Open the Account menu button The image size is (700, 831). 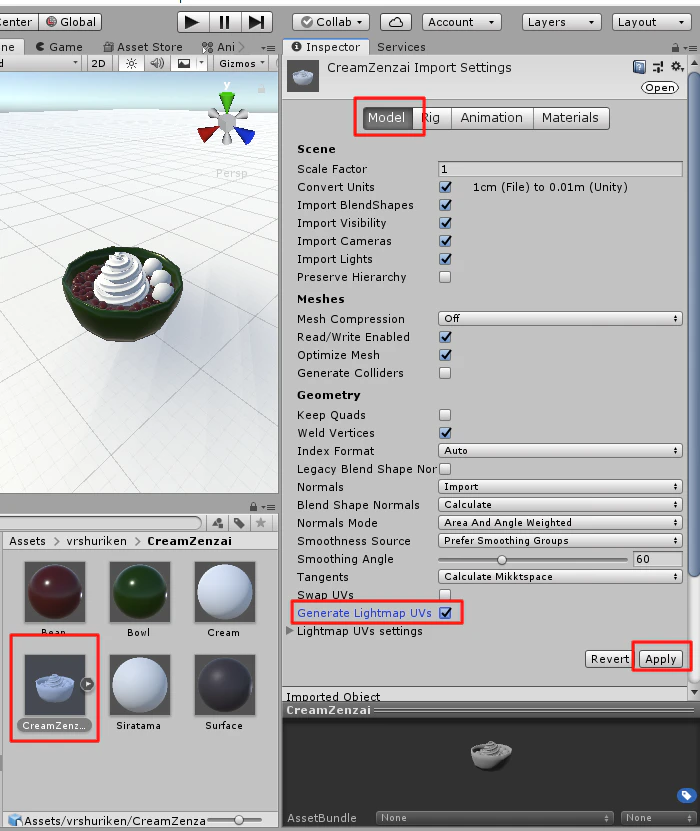(462, 22)
